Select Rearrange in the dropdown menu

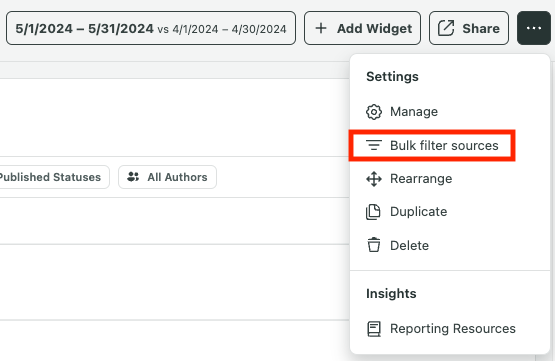click(x=450, y=179)
